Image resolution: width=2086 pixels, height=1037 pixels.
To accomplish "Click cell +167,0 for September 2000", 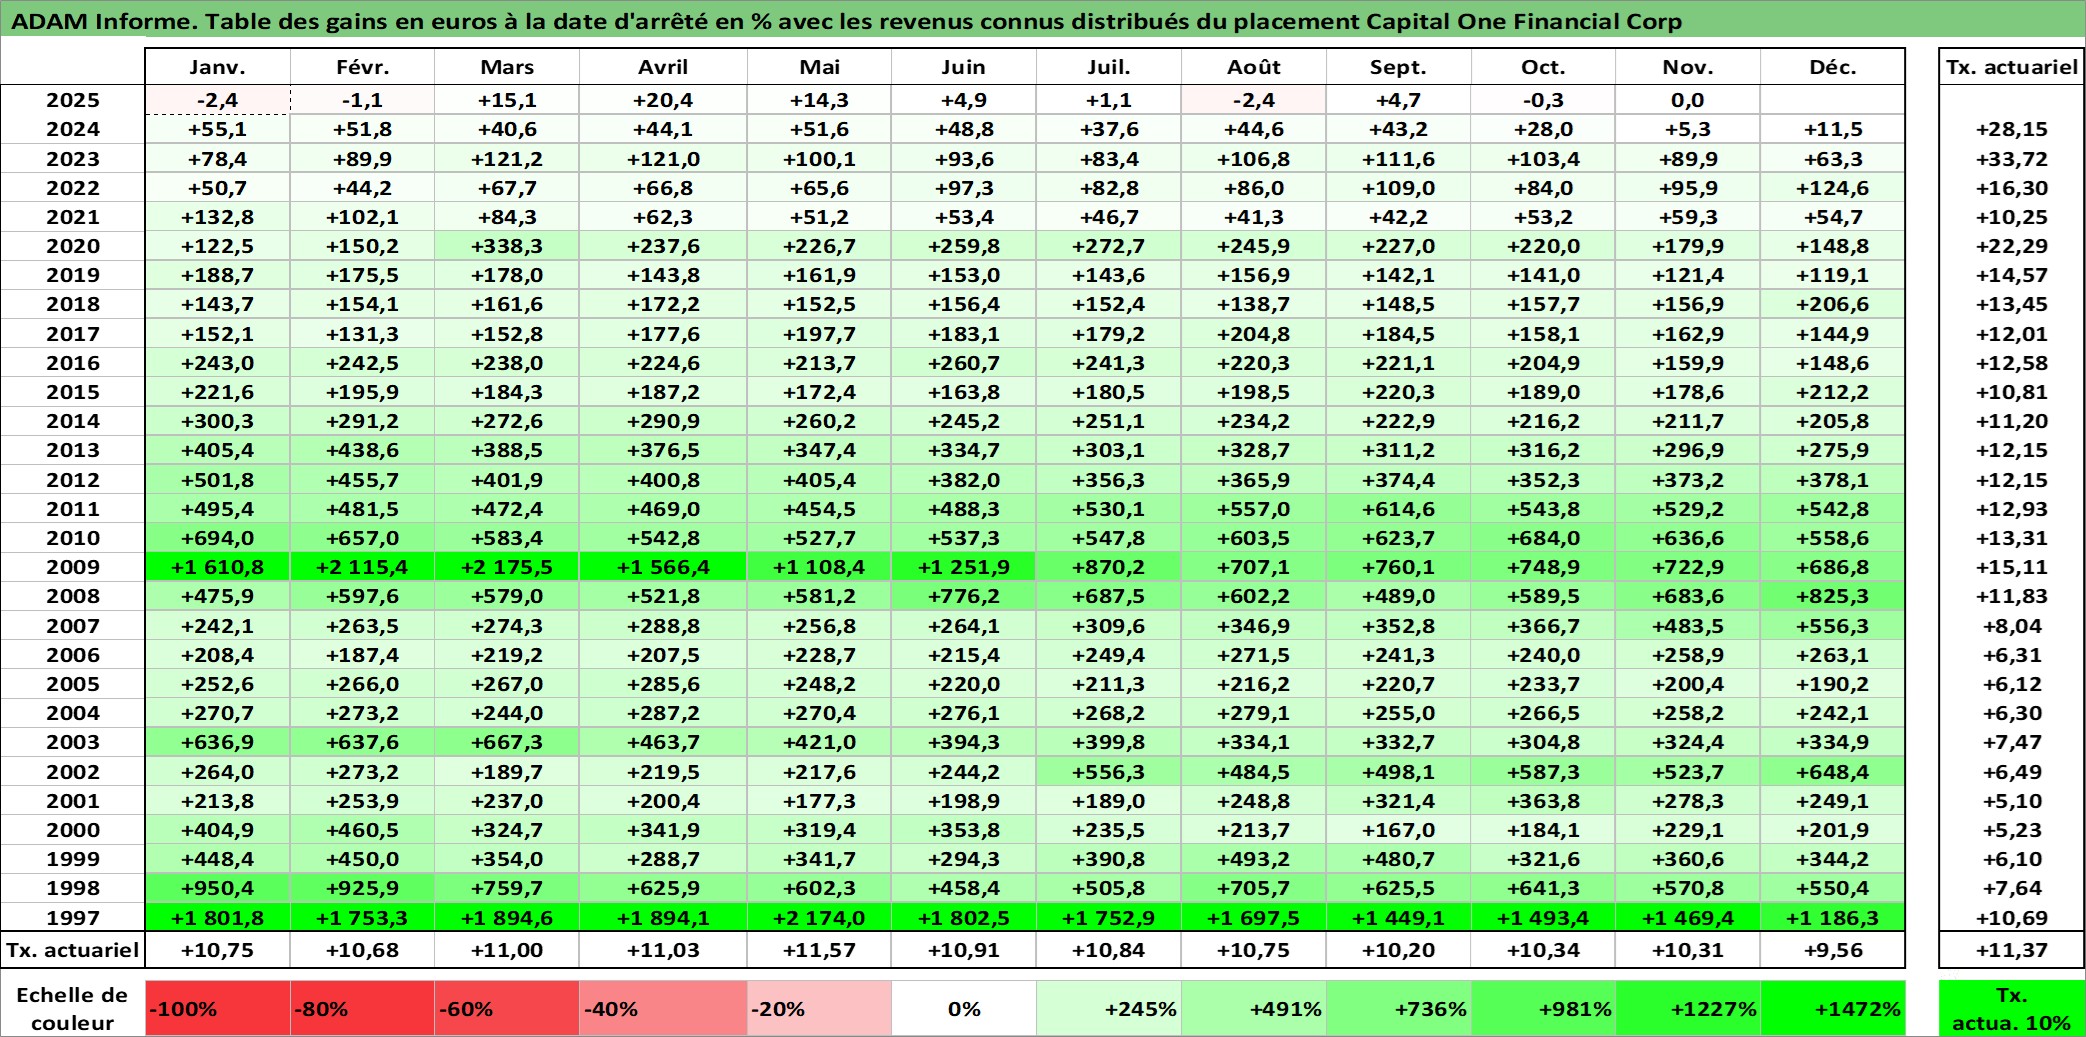I will click(x=1398, y=830).
